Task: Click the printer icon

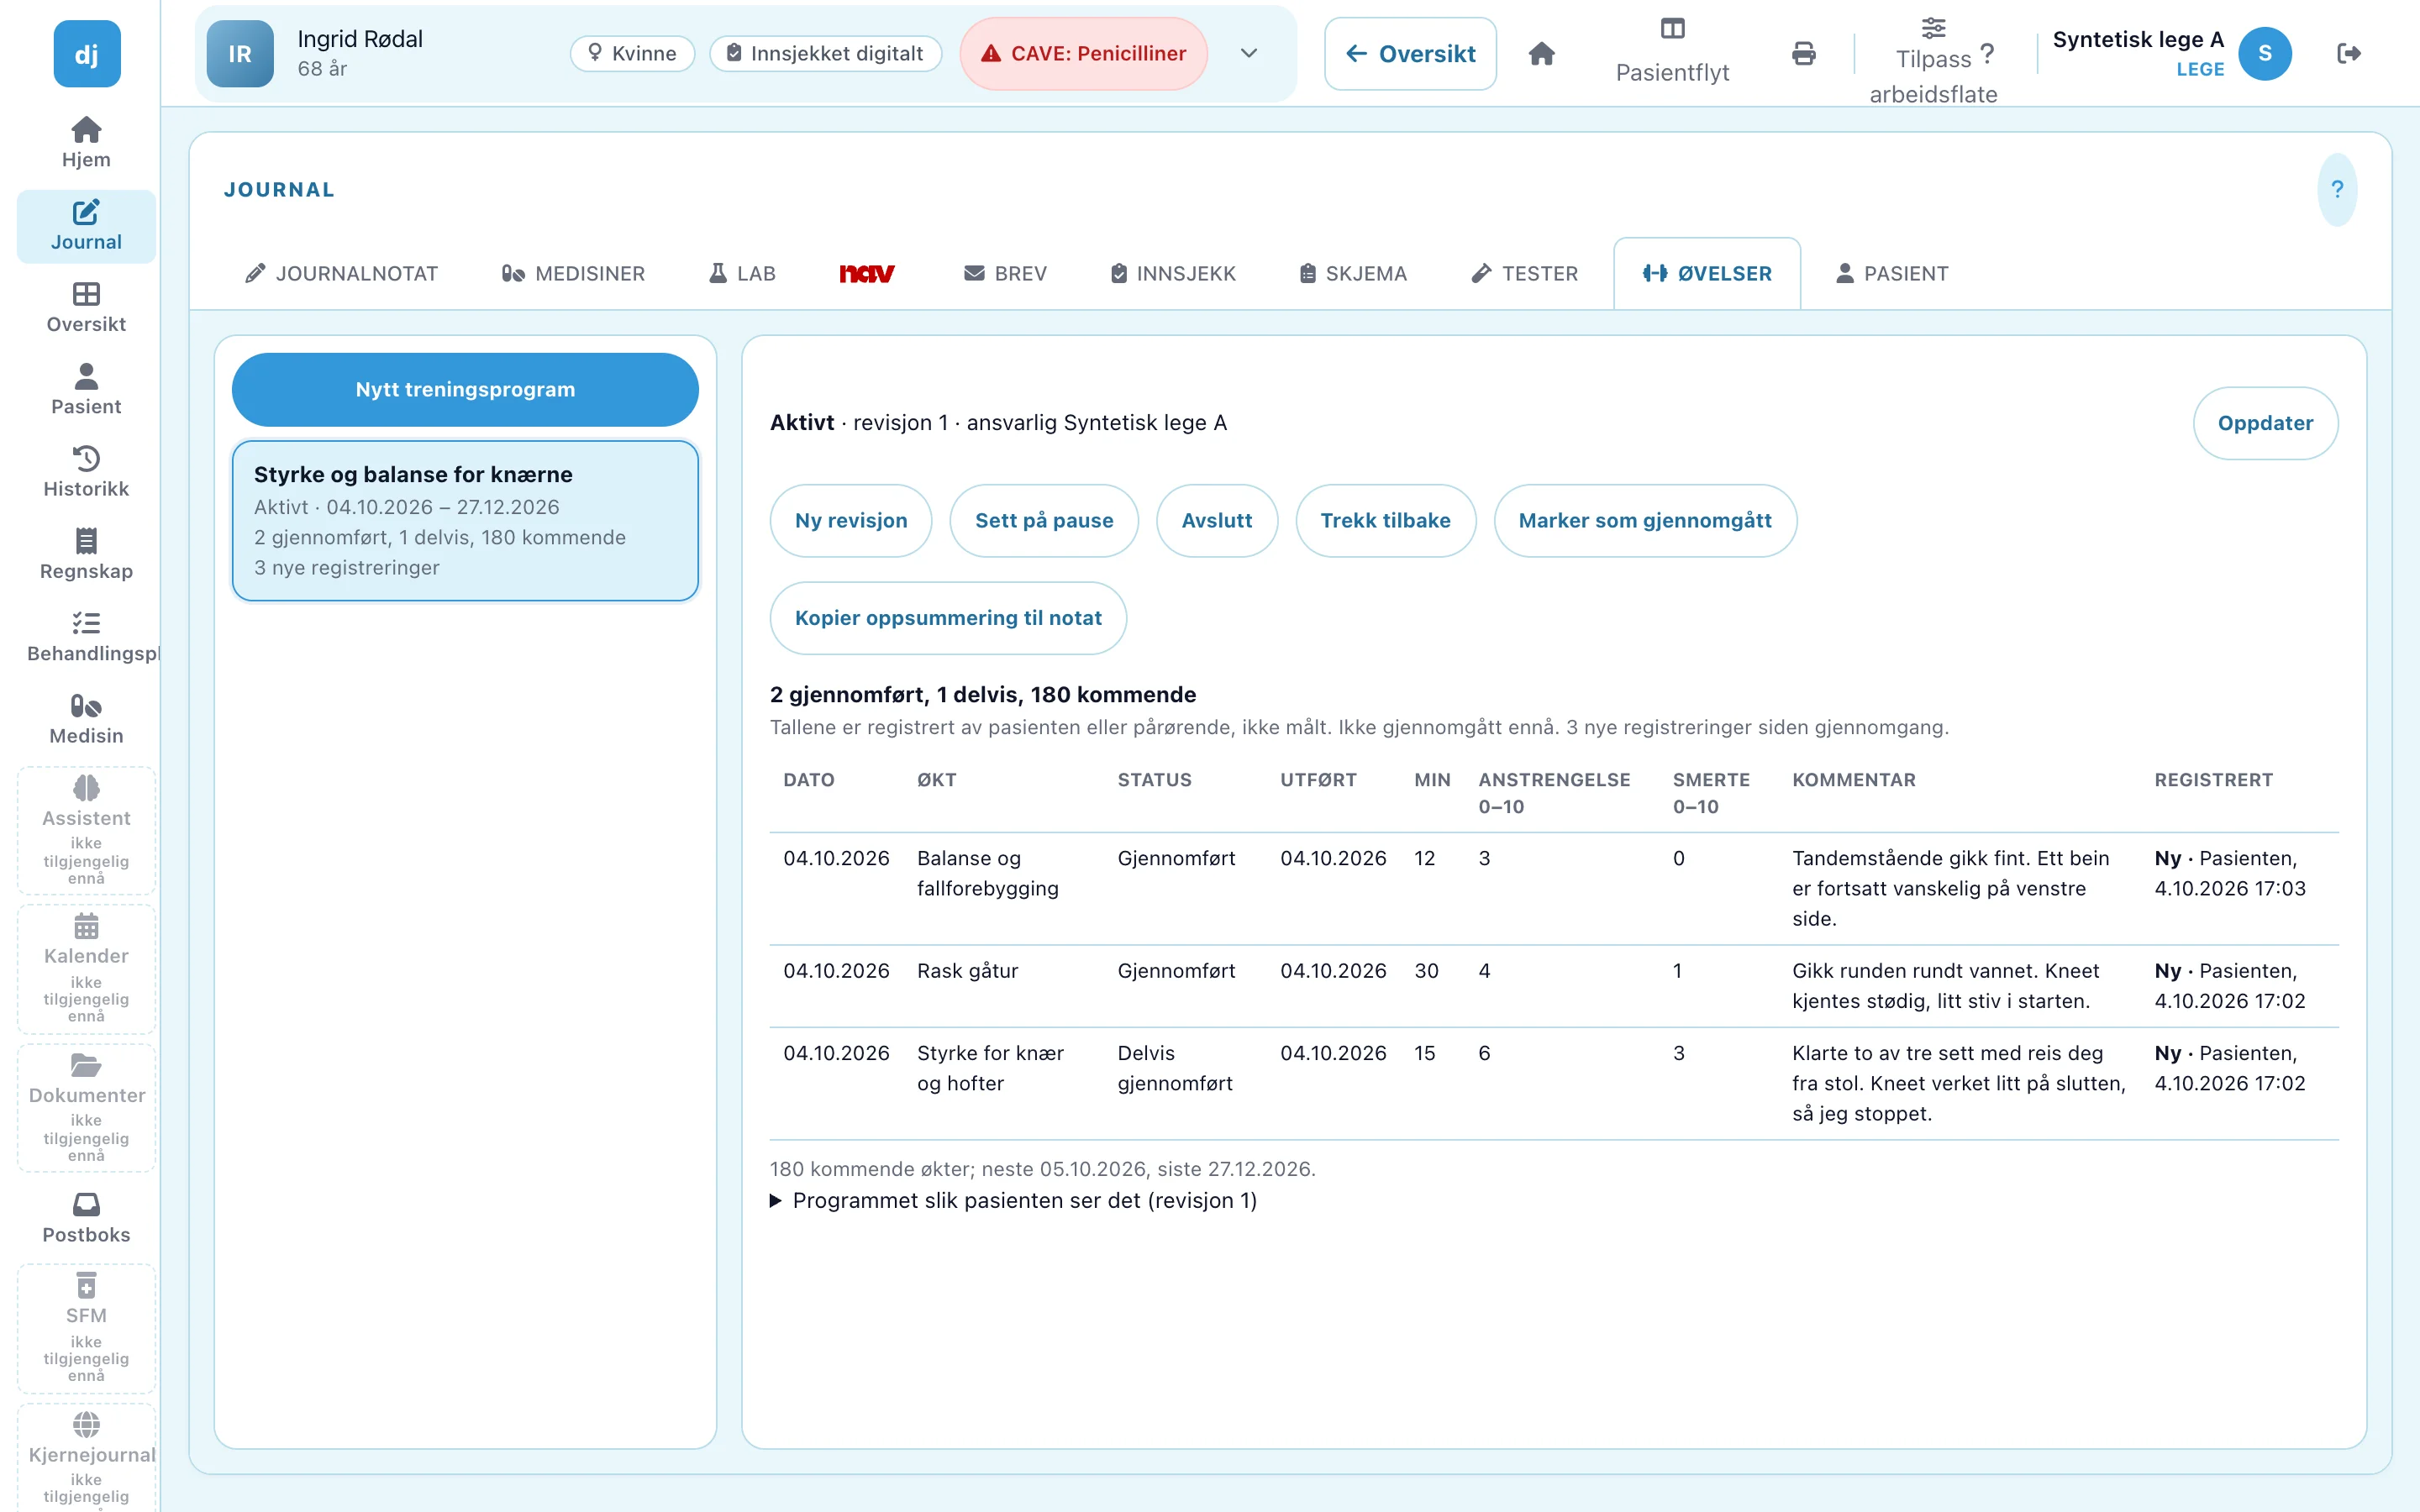Action: [x=1803, y=54]
